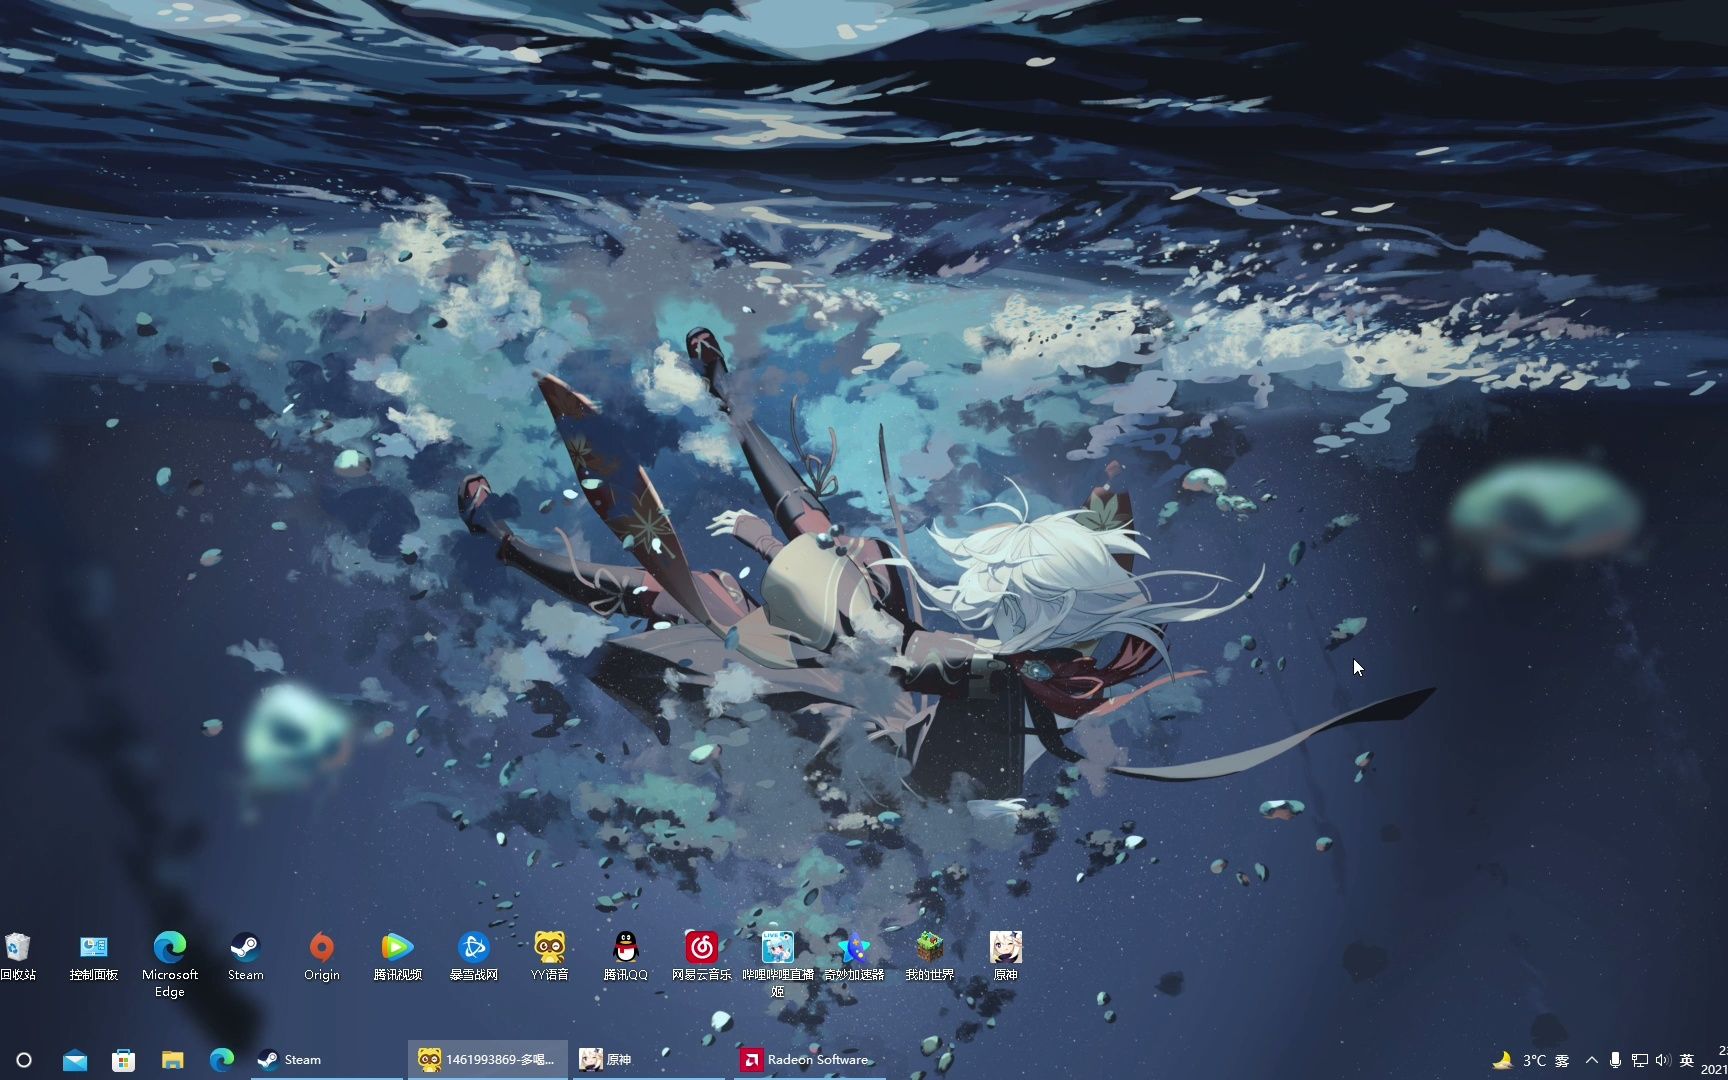
Task: Open the taskbar clock and date
Action: click(1714, 1060)
